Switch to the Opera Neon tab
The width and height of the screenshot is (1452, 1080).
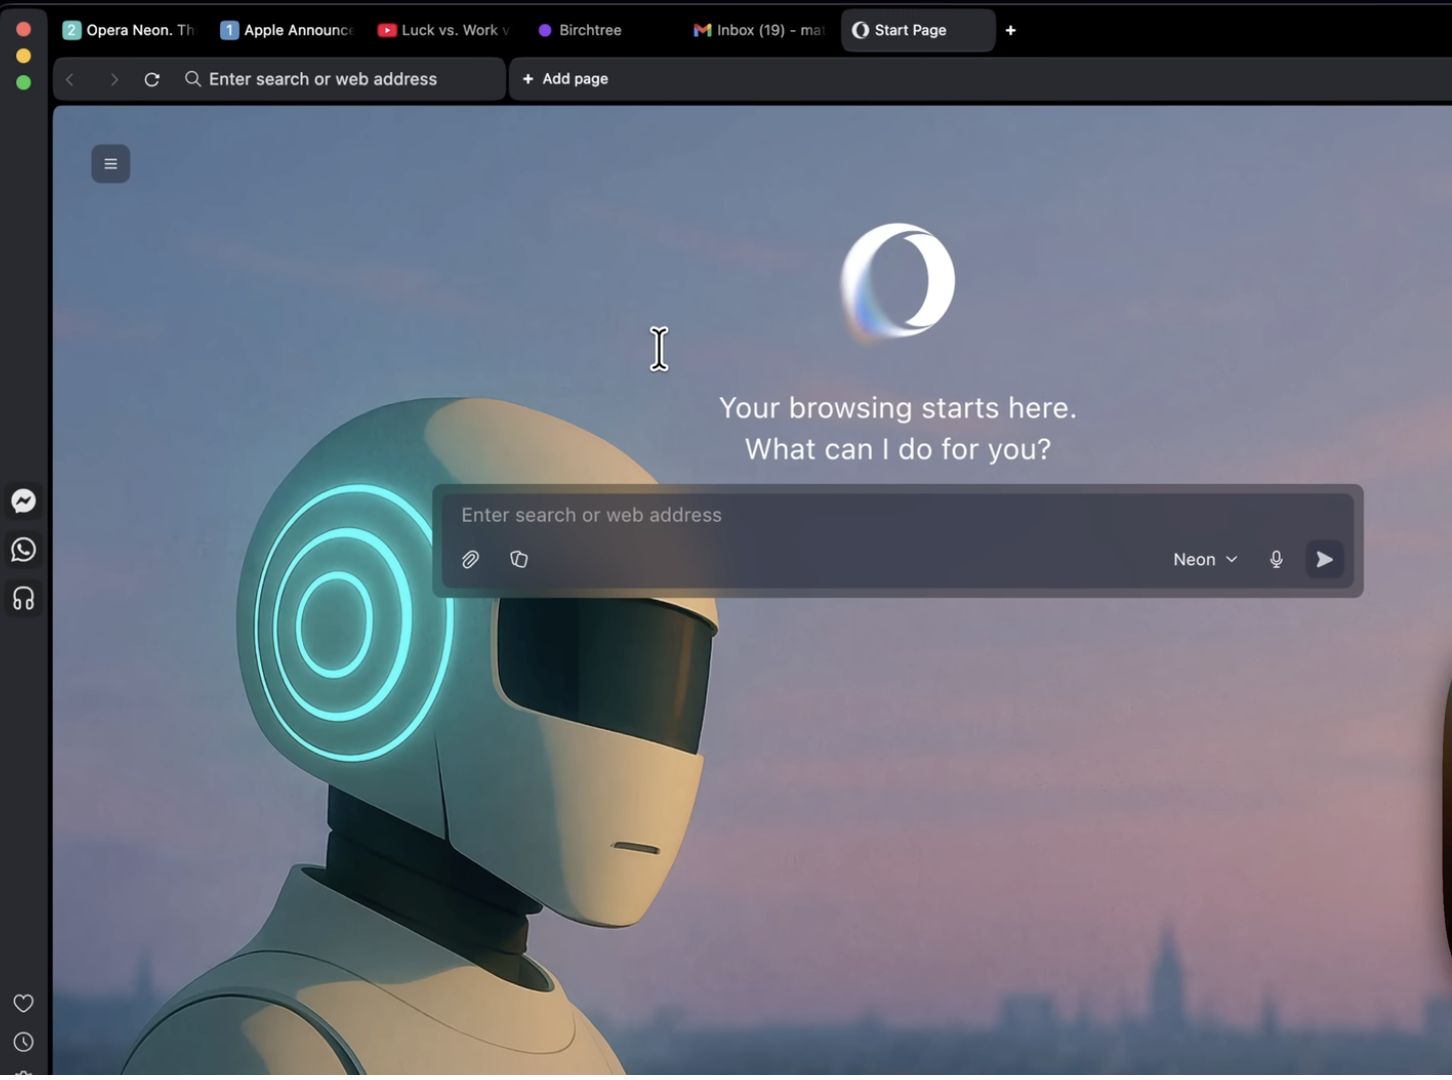click(129, 30)
